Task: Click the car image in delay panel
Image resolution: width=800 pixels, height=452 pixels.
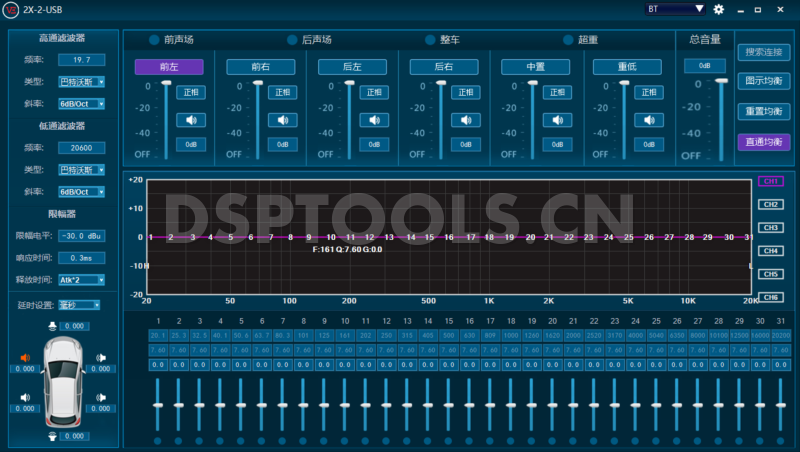Action: tap(63, 381)
